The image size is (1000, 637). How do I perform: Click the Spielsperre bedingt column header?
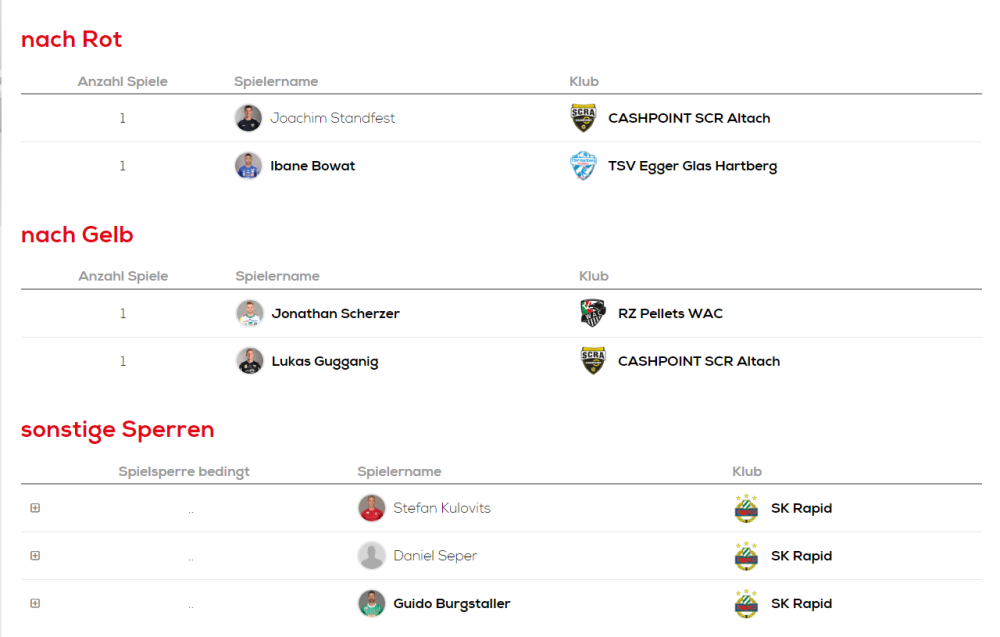[184, 471]
